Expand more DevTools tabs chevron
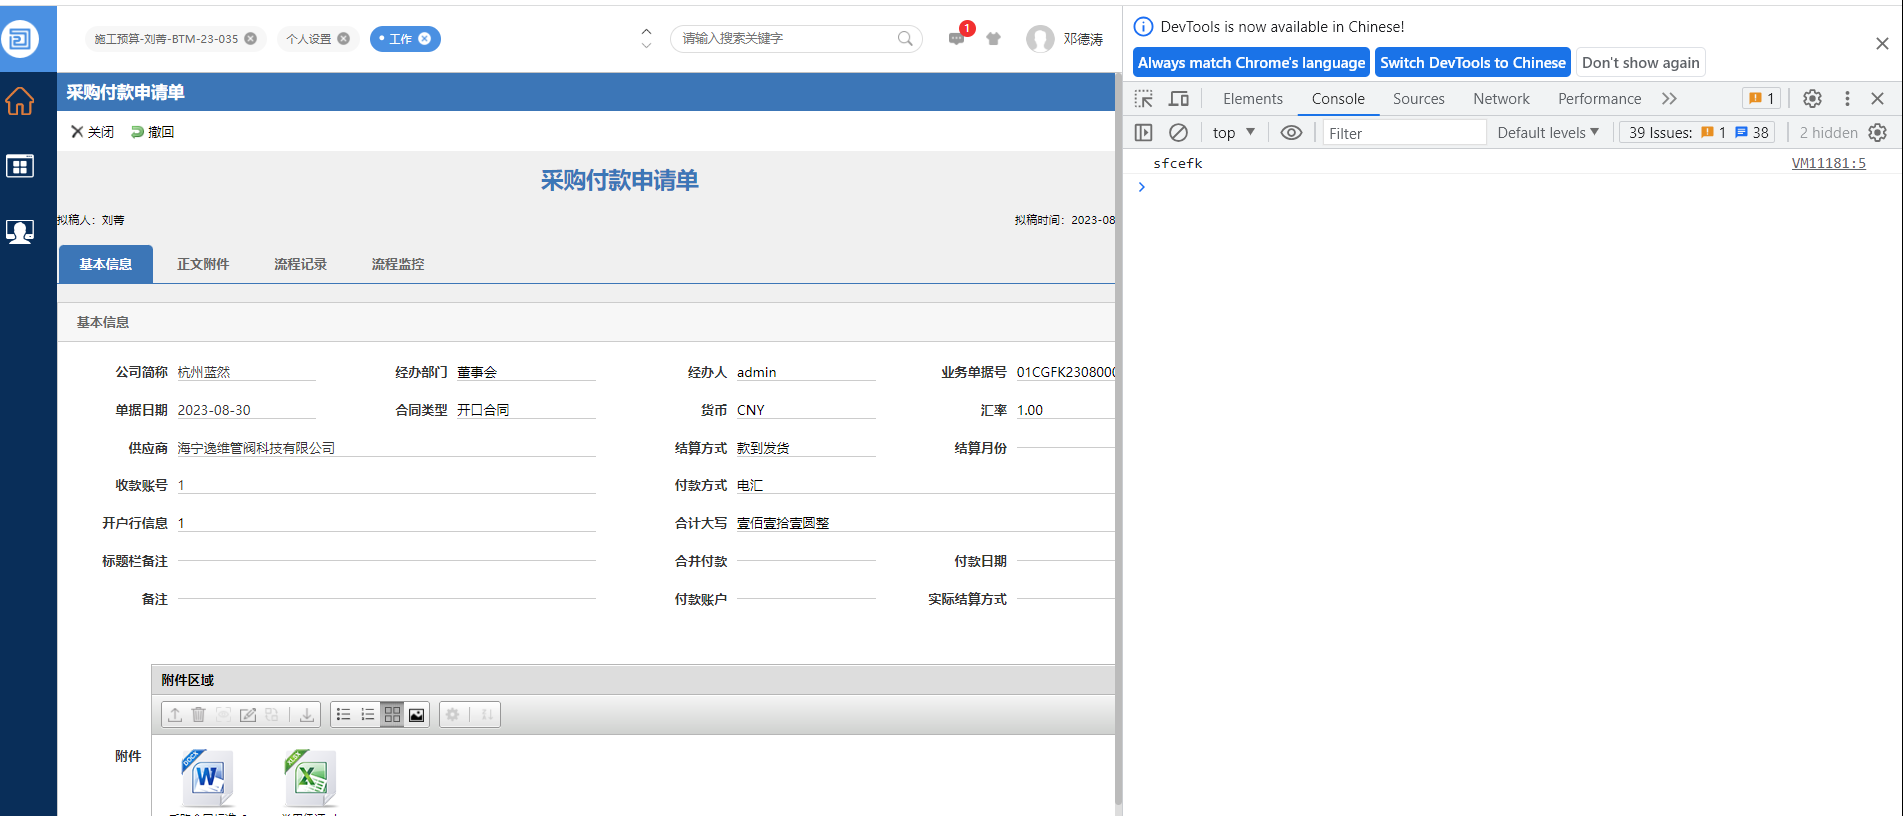Screen dimensions: 1903x816 (1669, 99)
